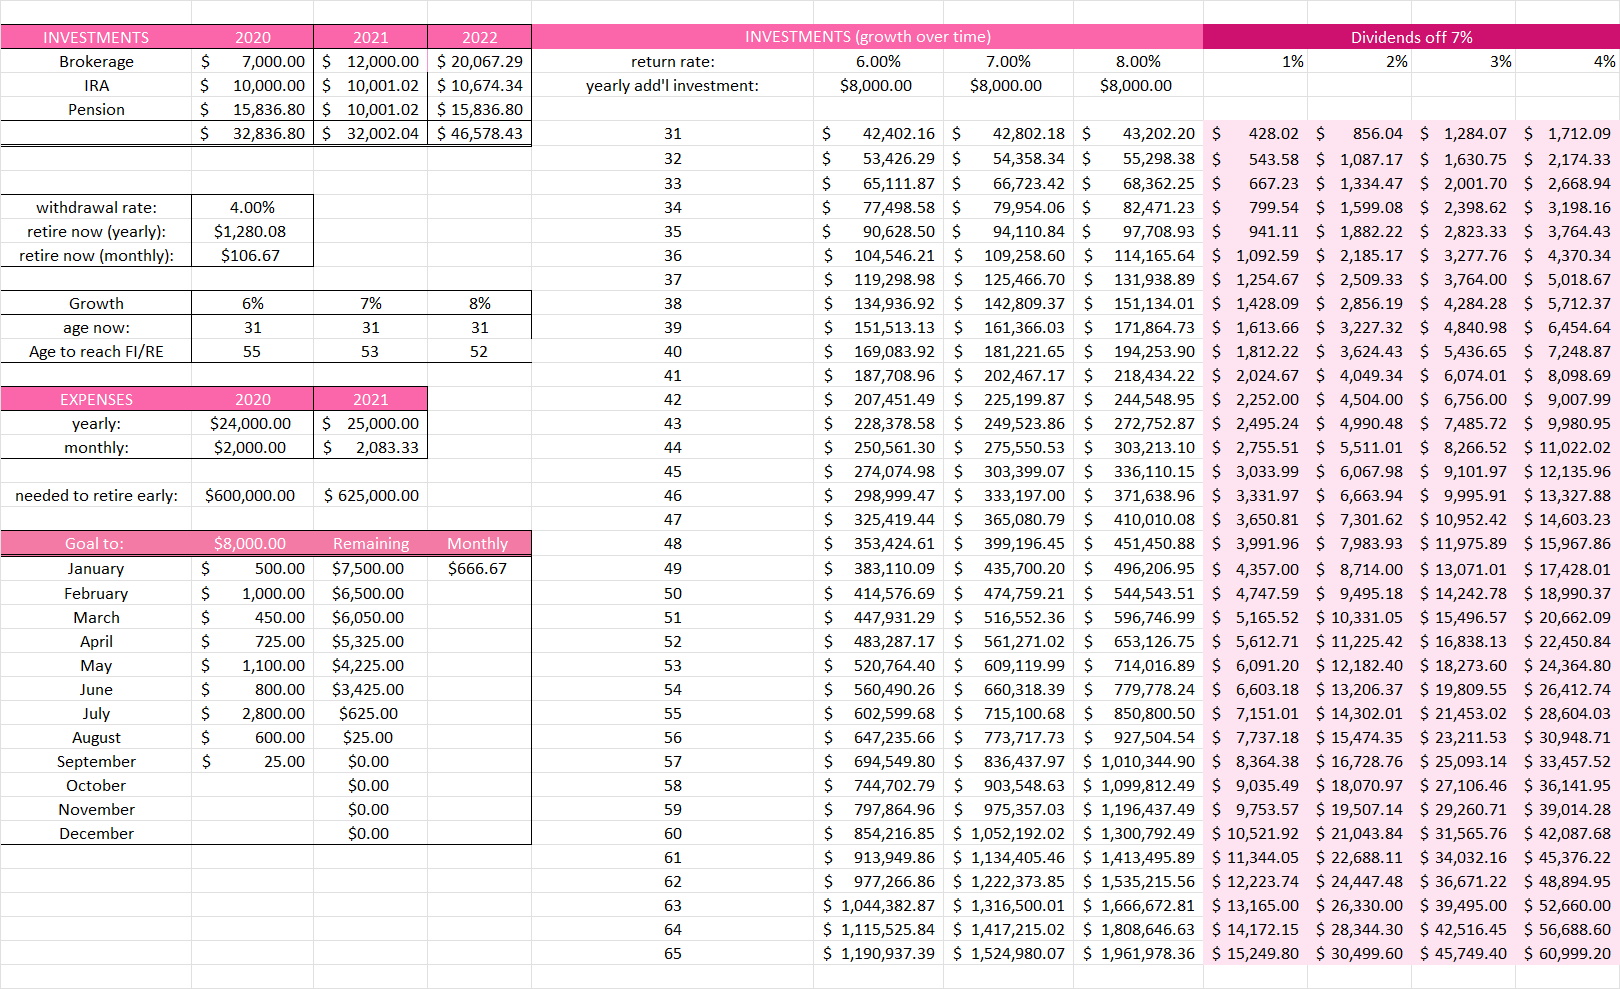The height and width of the screenshot is (989, 1620).
Task: Select the $625,000.00 cell
Action: (370, 495)
